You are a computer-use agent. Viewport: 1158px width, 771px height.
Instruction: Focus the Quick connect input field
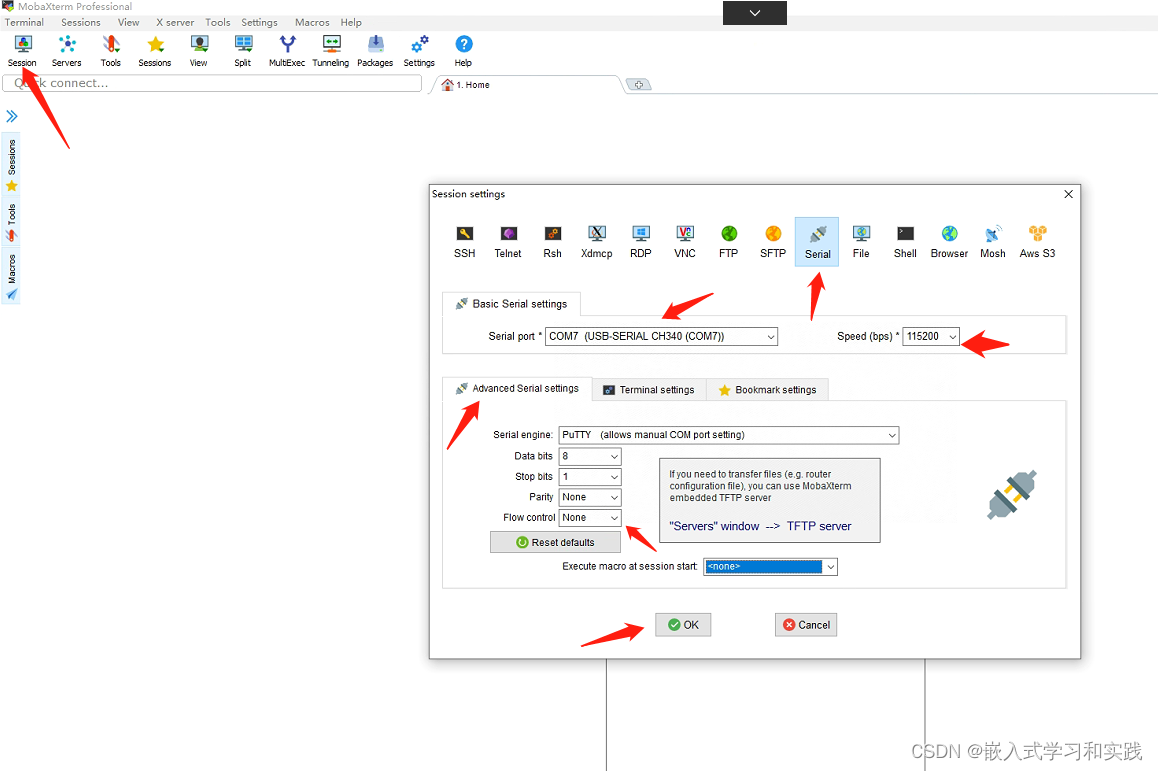pyautogui.click(x=213, y=83)
